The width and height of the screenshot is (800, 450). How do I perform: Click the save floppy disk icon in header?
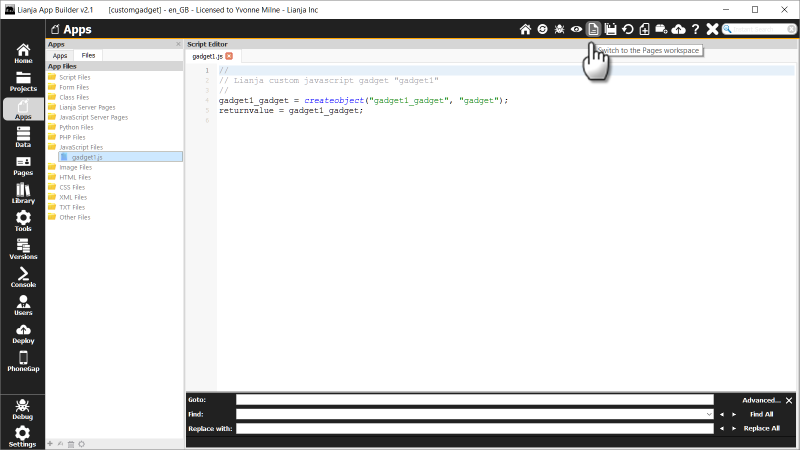point(611,30)
